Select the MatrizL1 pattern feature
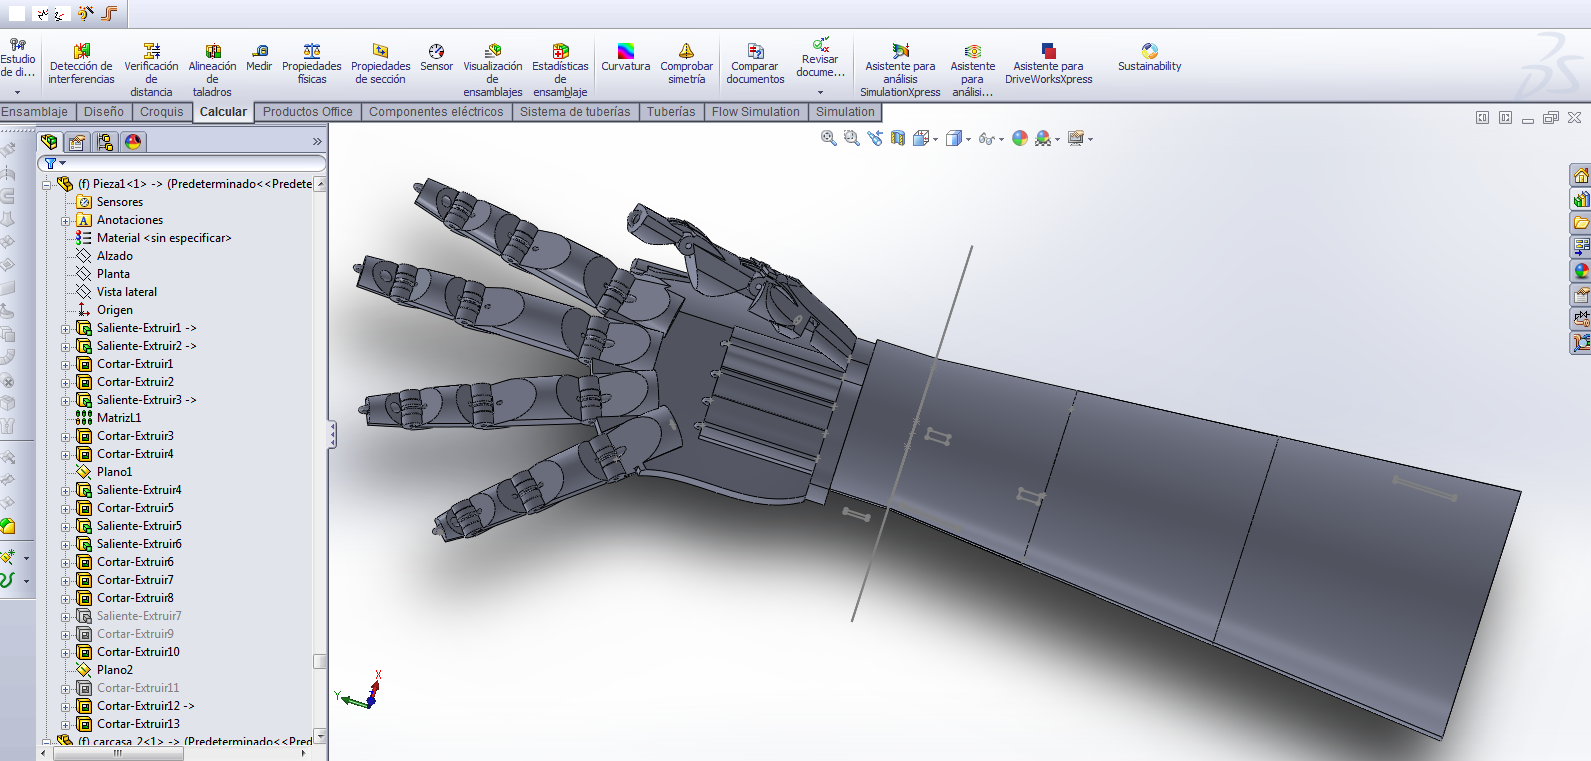 [119, 418]
